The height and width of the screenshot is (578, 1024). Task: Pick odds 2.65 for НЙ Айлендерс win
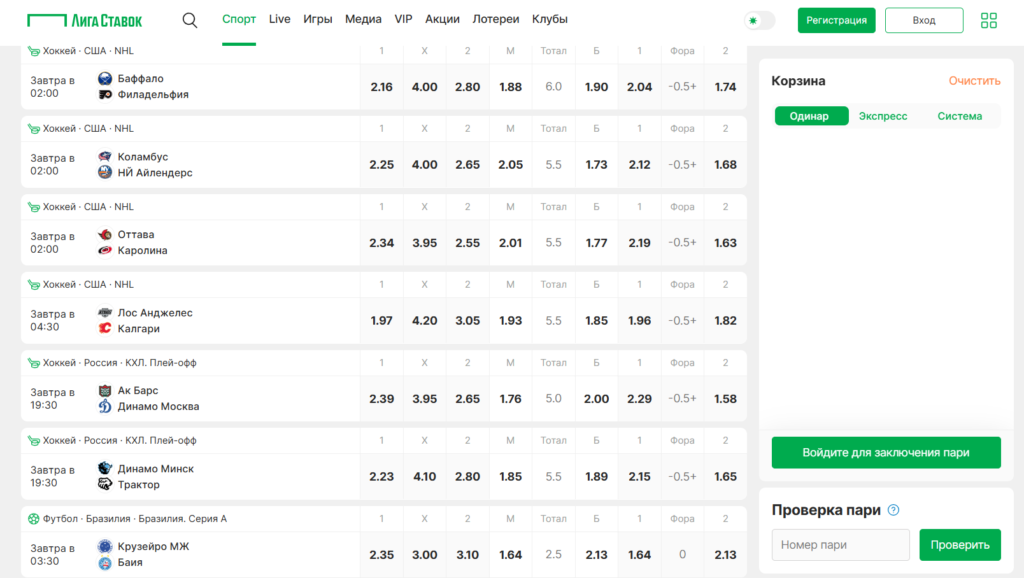point(468,165)
